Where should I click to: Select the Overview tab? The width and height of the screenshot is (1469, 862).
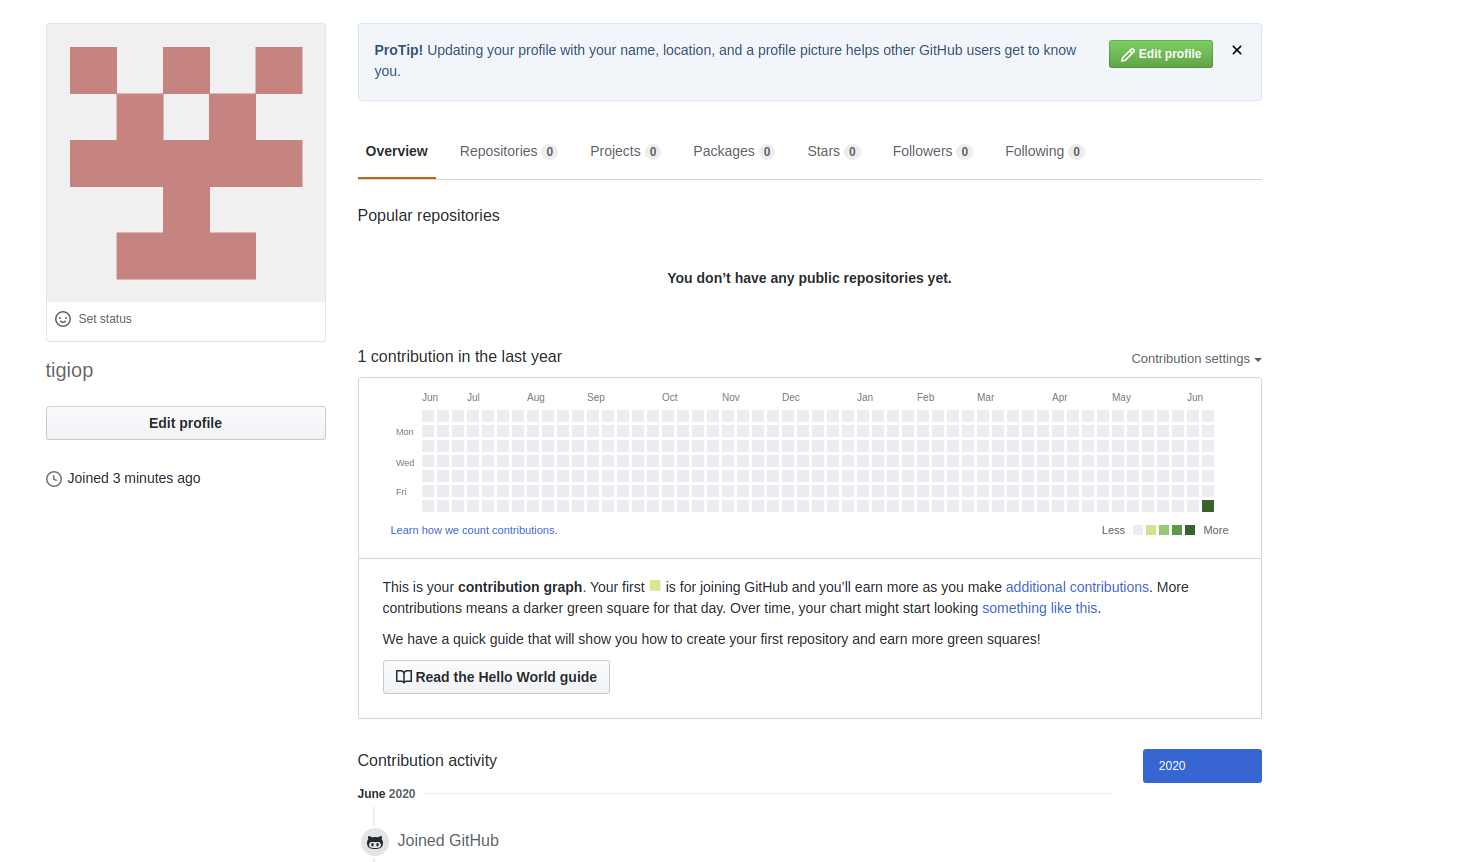pyautogui.click(x=397, y=152)
